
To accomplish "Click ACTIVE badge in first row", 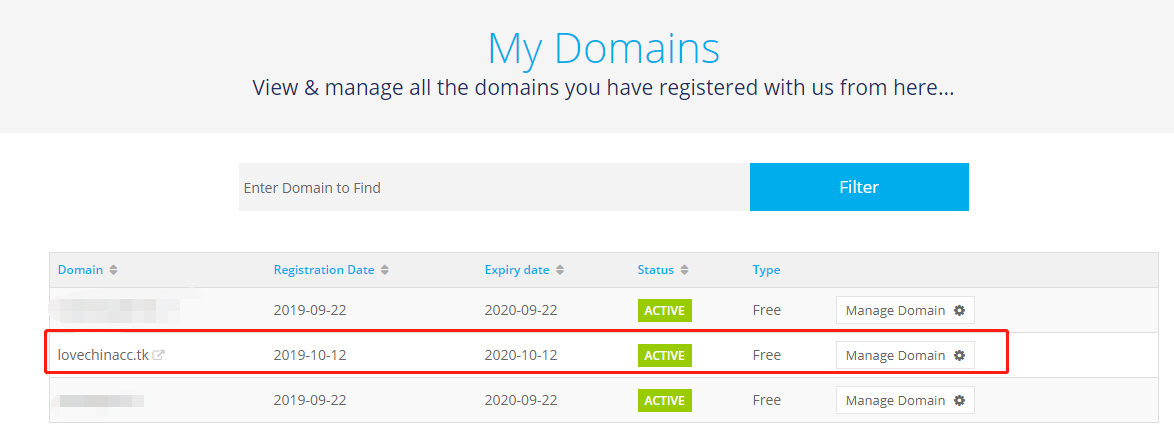I will (x=665, y=310).
